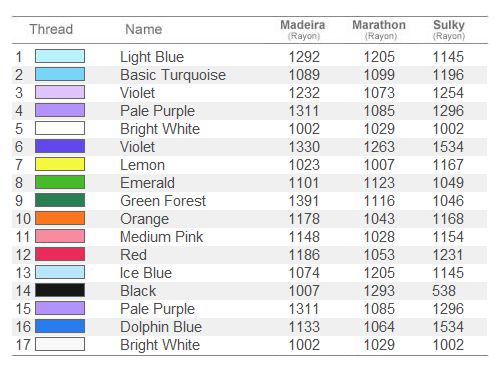Choose the Black thread swatch
The height and width of the screenshot is (366, 500).
click(60, 290)
